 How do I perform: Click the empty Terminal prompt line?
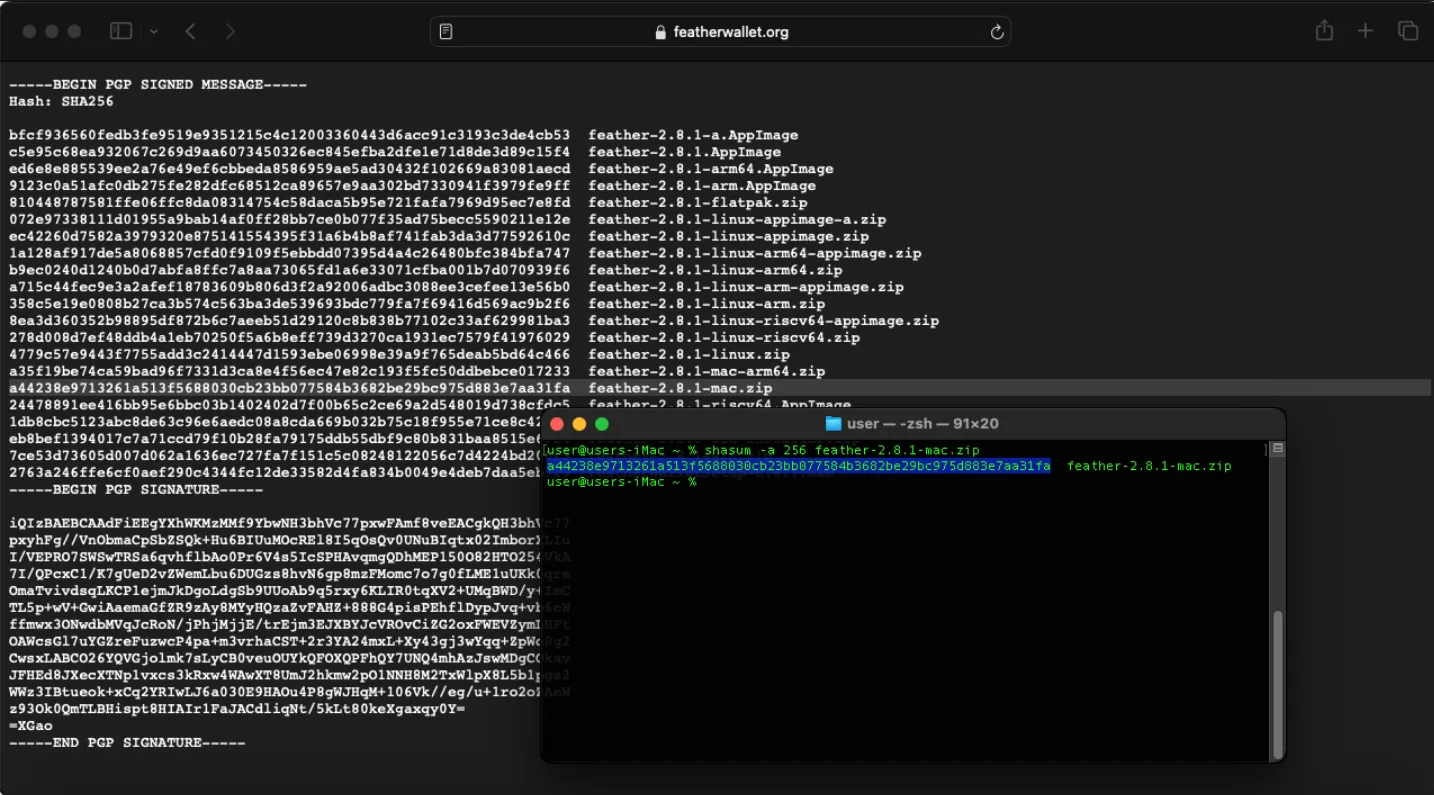621,482
